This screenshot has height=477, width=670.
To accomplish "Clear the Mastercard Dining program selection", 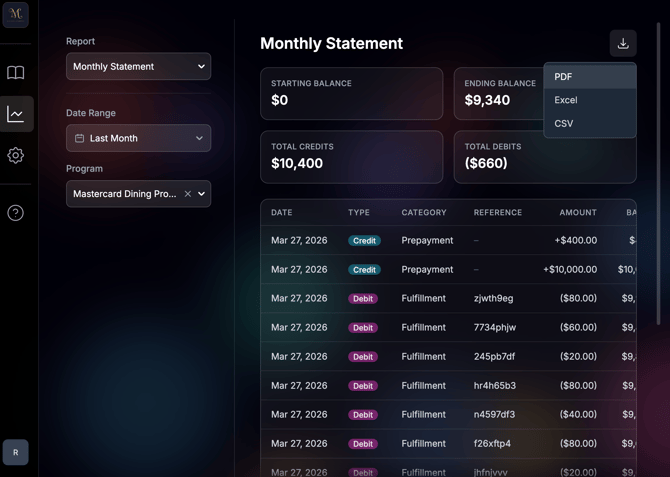I will click(x=187, y=194).
